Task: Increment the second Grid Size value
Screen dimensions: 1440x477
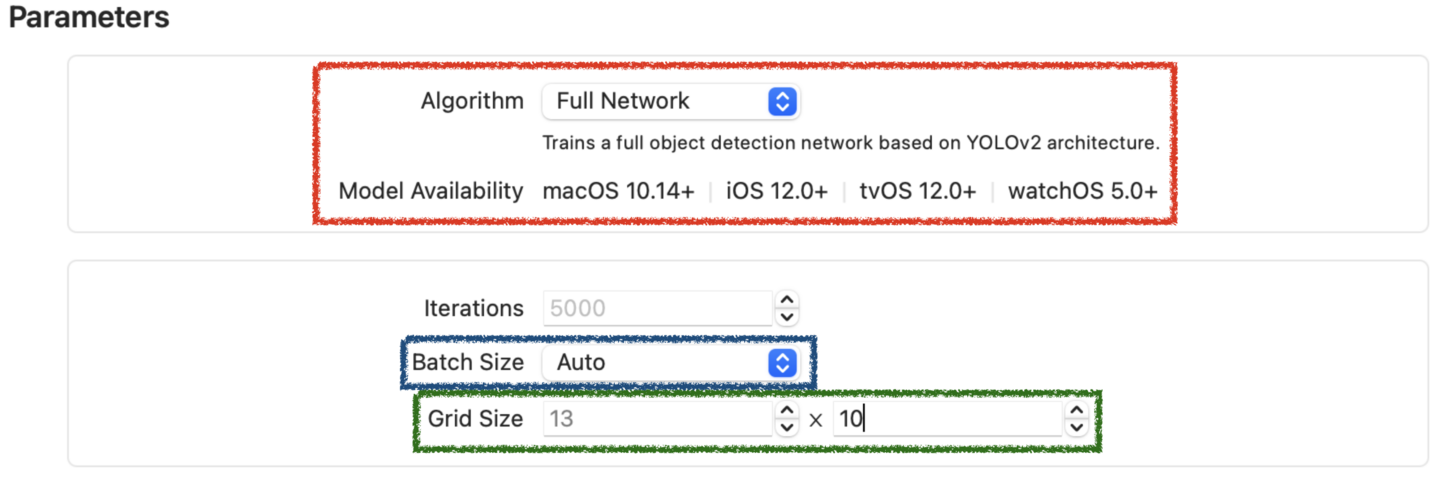Action: click(1076, 411)
